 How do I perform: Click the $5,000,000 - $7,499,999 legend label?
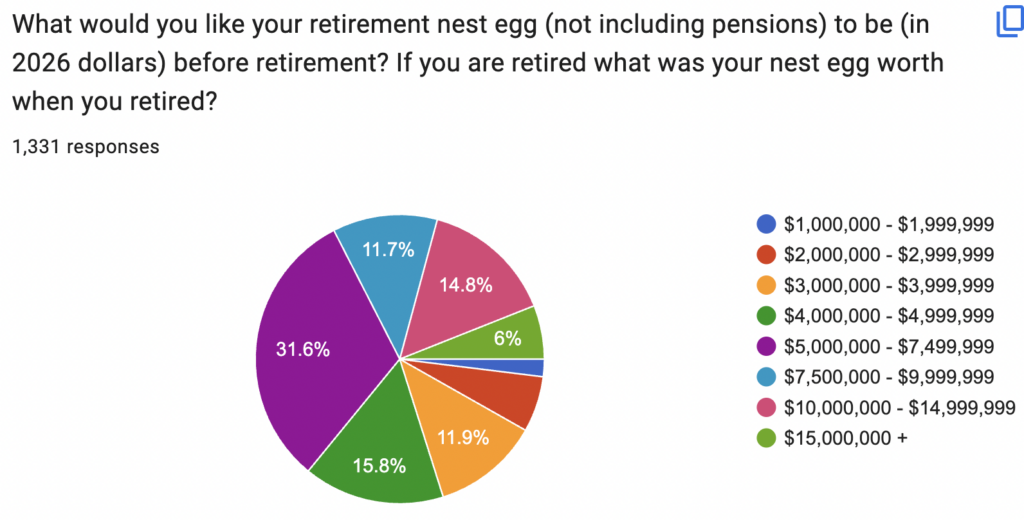(x=889, y=346)
